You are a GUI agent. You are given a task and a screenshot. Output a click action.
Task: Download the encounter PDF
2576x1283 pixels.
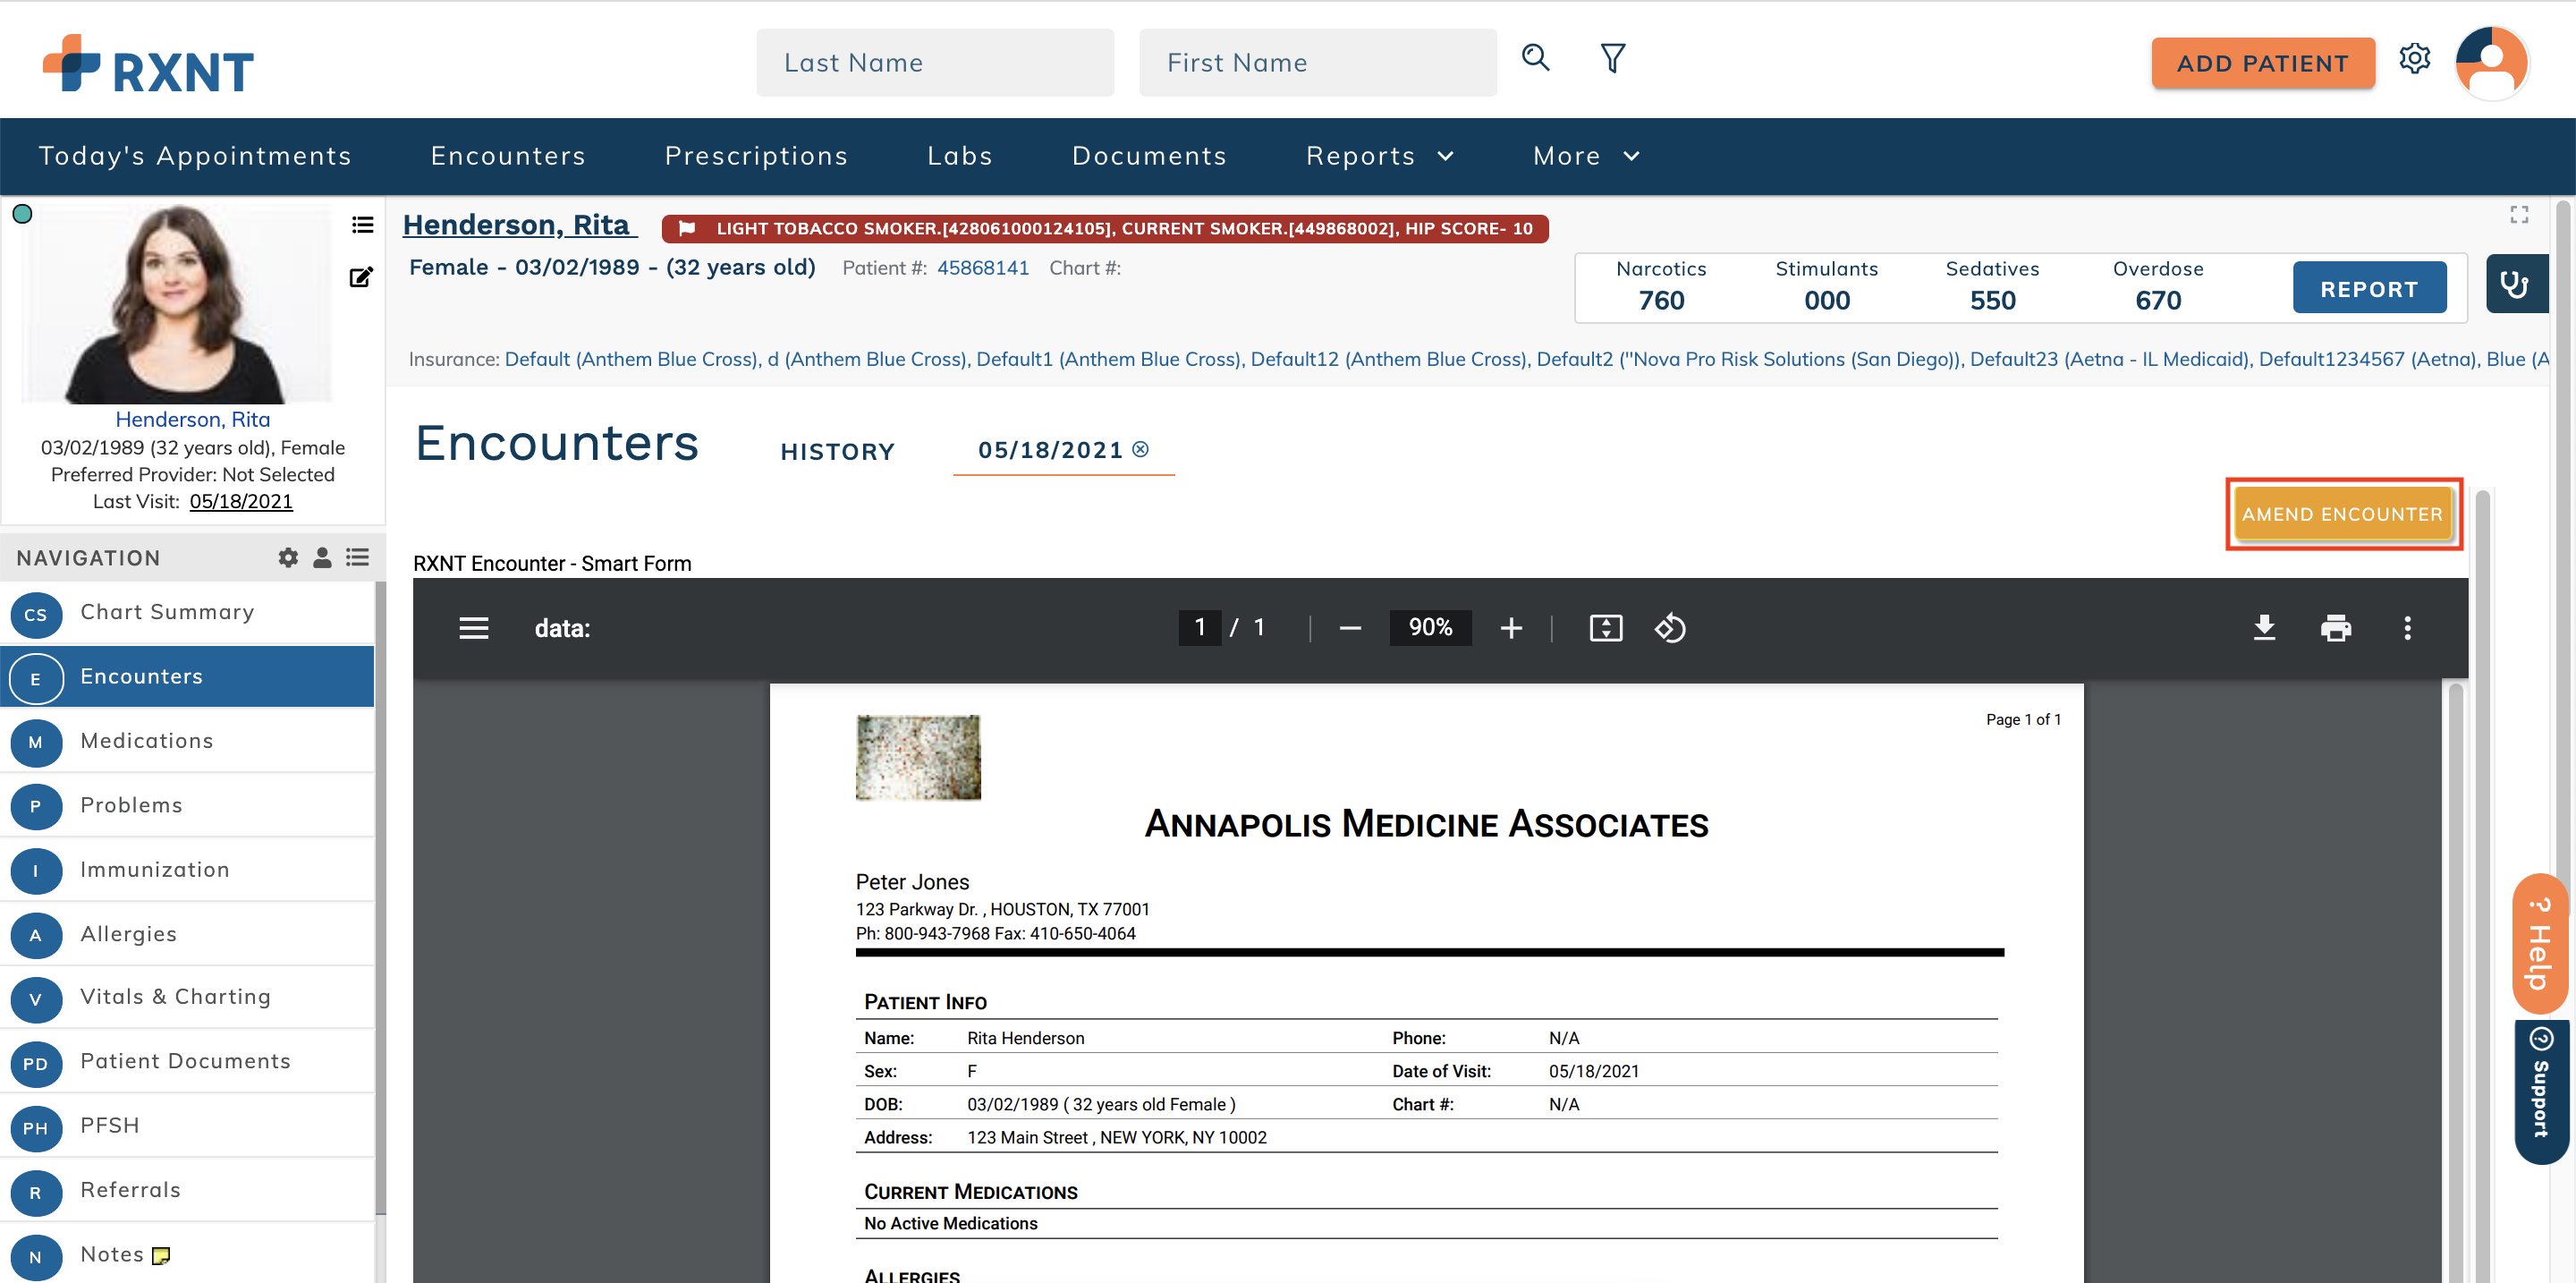[x=2264, y=628]
